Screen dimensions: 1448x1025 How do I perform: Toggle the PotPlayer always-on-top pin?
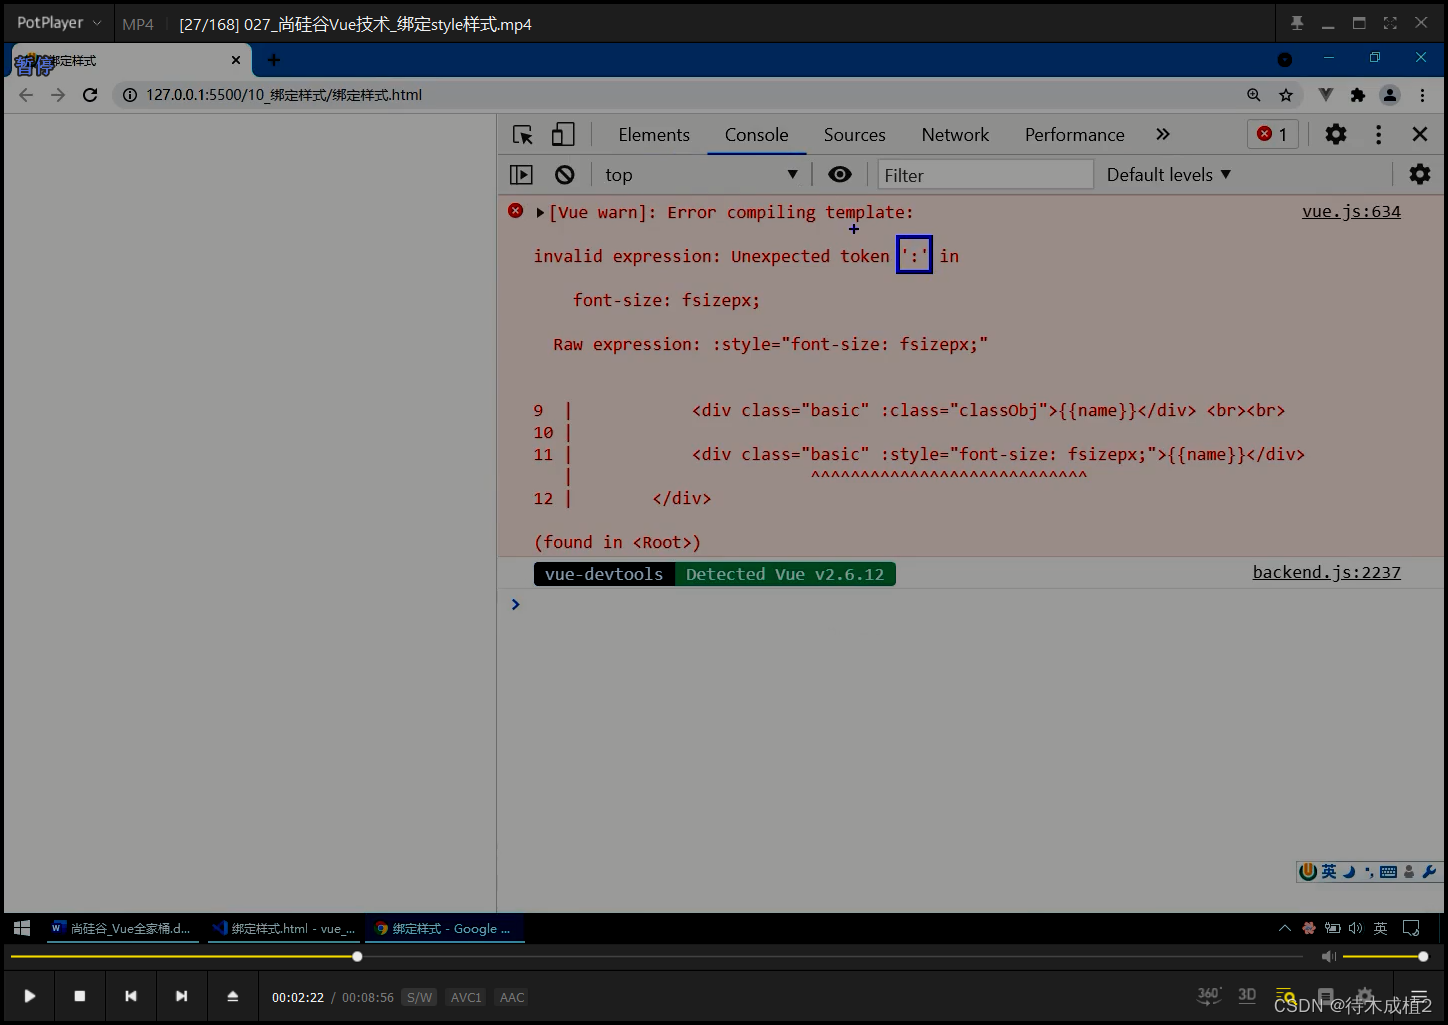click(1297, 23)
